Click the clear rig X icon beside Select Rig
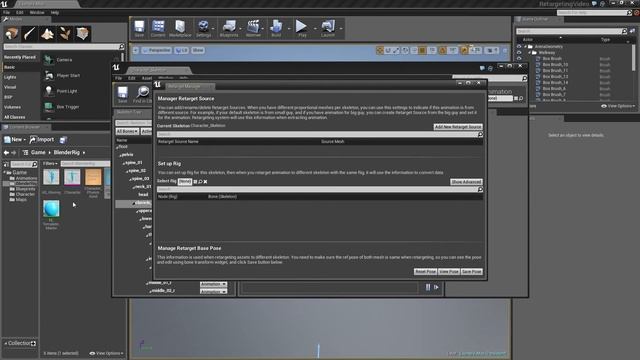Viewport: 640px width, 360px height. pos(205,182)
